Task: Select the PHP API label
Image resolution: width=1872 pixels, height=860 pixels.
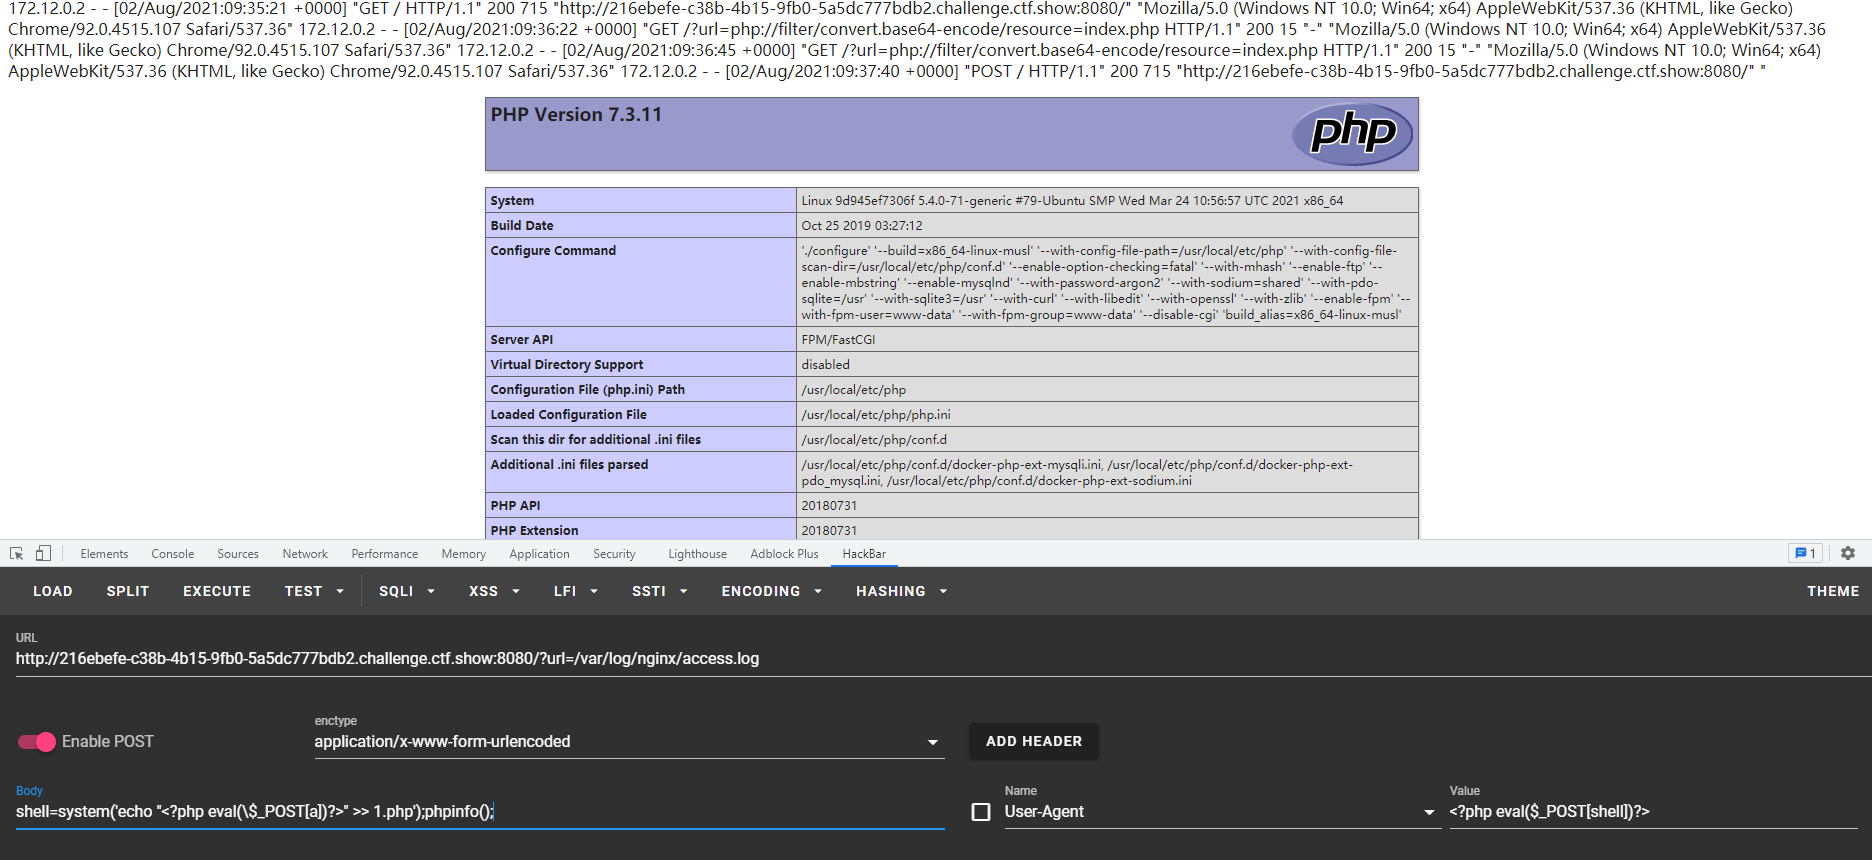Action: 515,506
